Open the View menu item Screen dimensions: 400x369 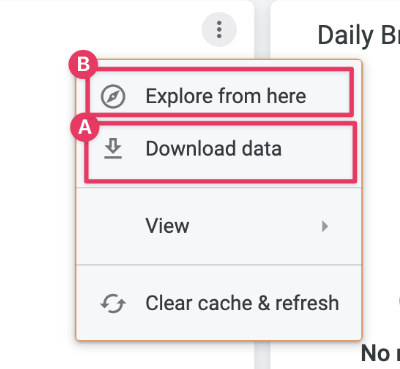click(219, 226)
